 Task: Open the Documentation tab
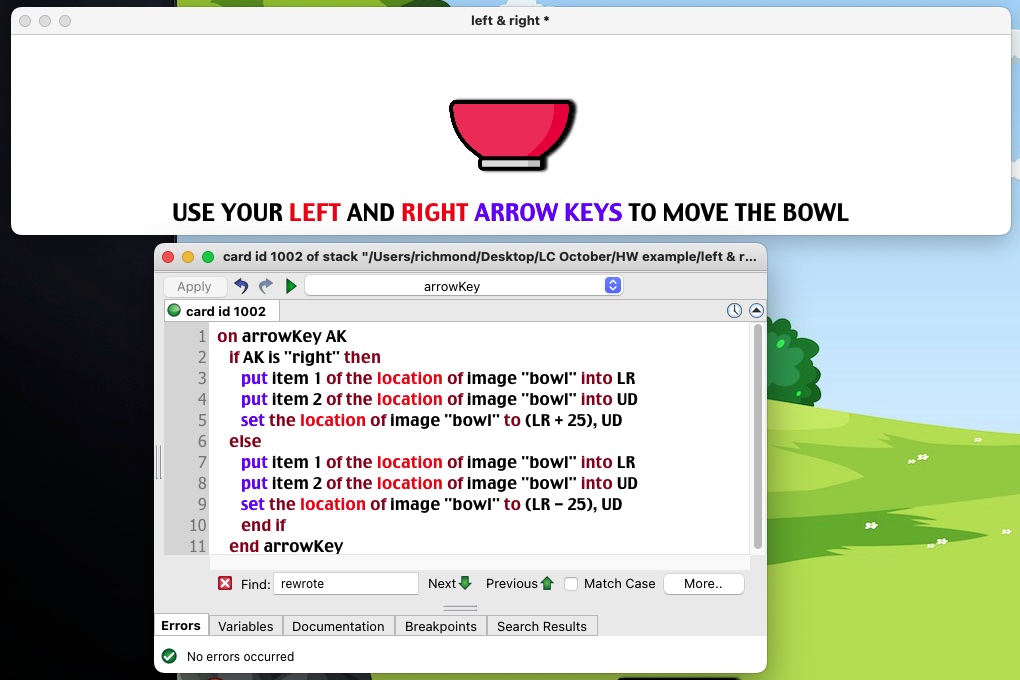click(338, 626)
